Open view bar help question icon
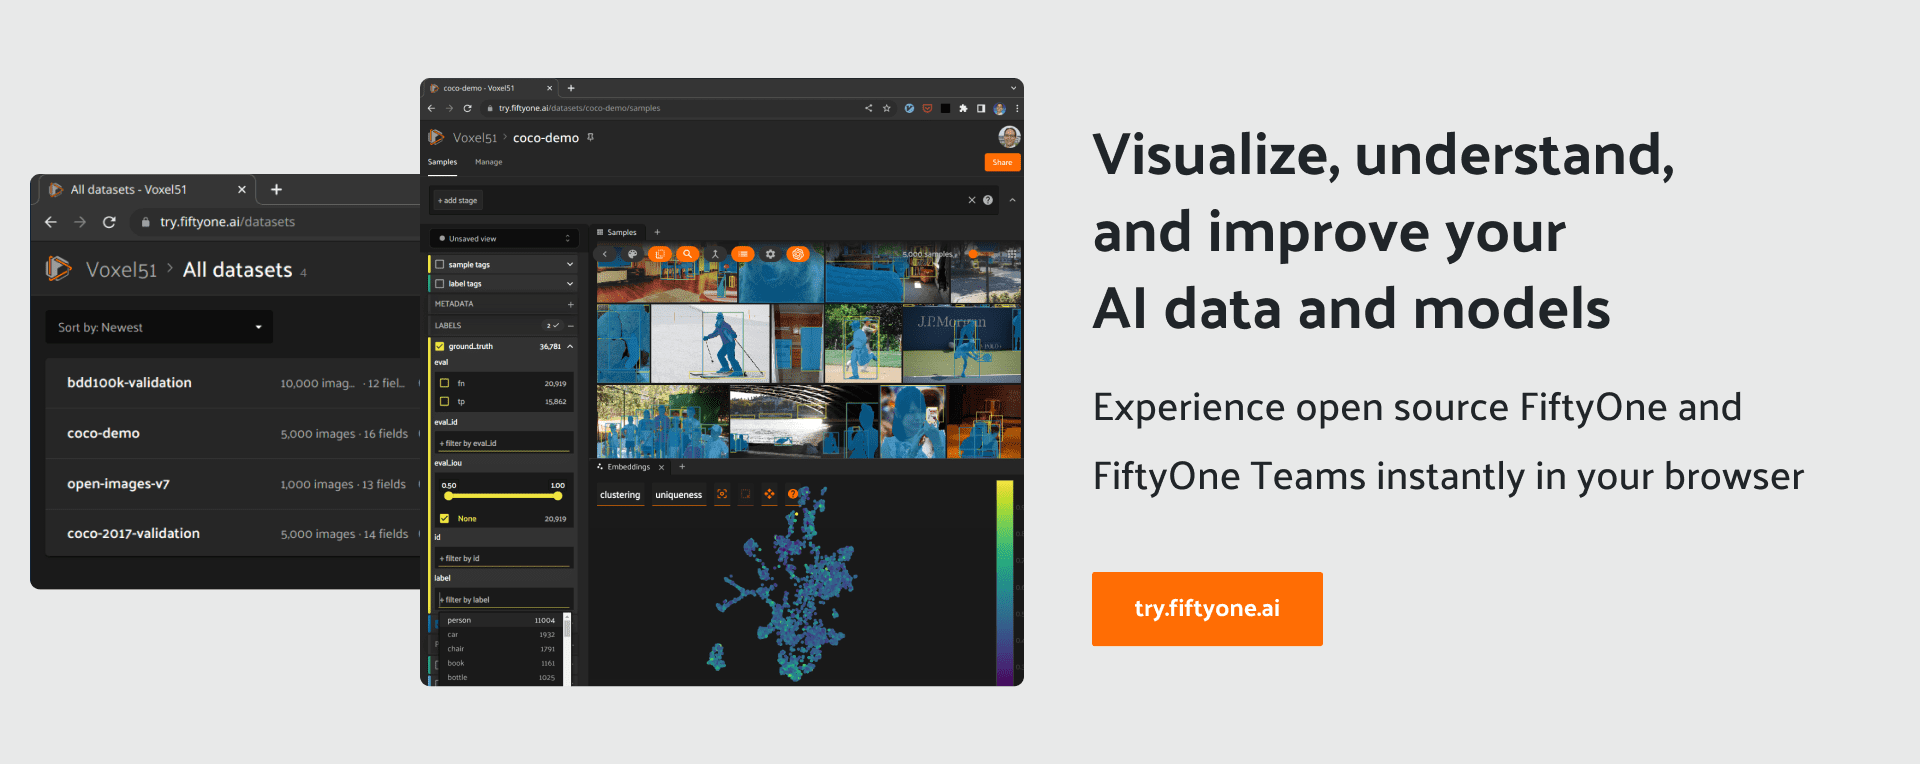1920x764 pixels. (988, 200)
